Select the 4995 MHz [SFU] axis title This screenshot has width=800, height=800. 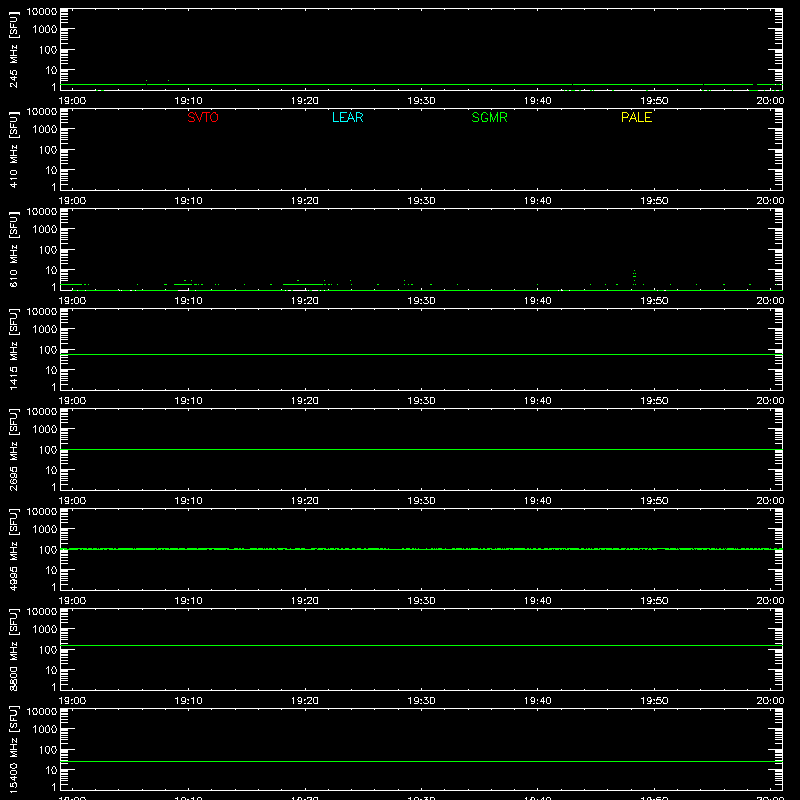tap(13, 550)
